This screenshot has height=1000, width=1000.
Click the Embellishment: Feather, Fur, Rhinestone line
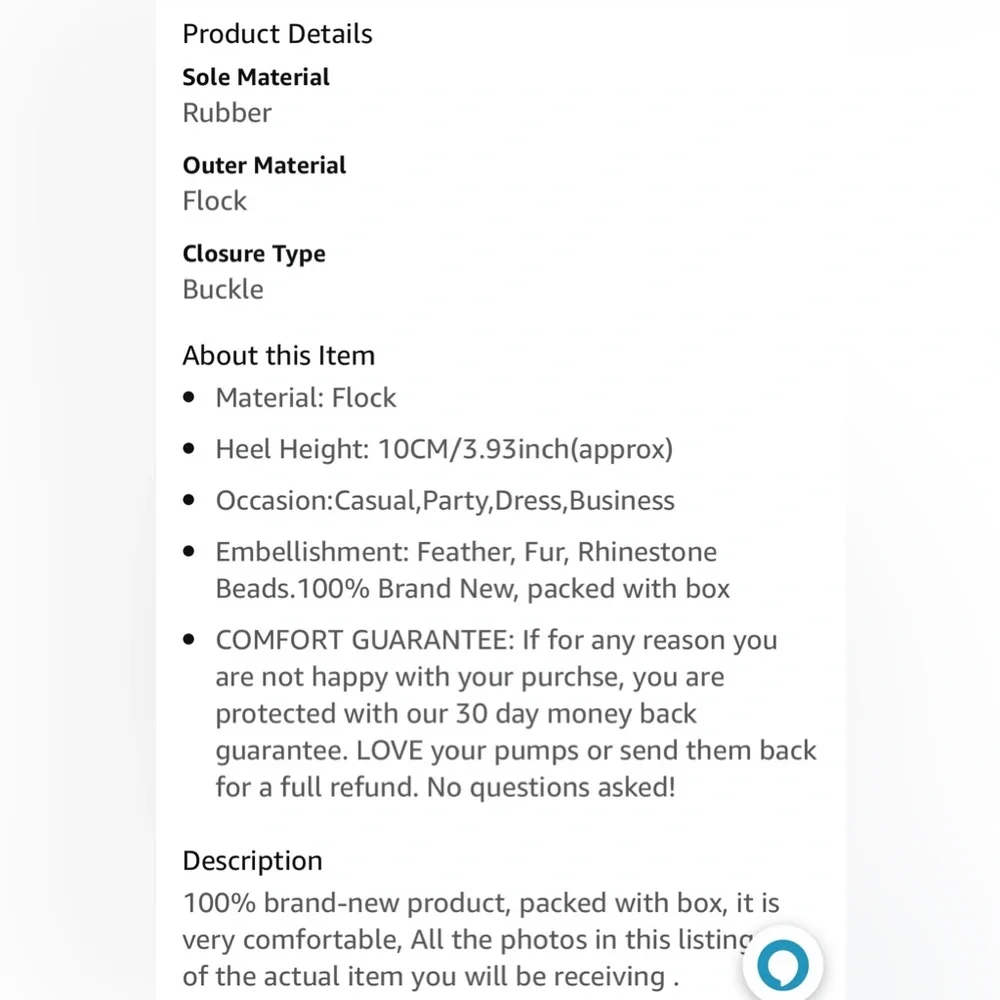(466, 552)
